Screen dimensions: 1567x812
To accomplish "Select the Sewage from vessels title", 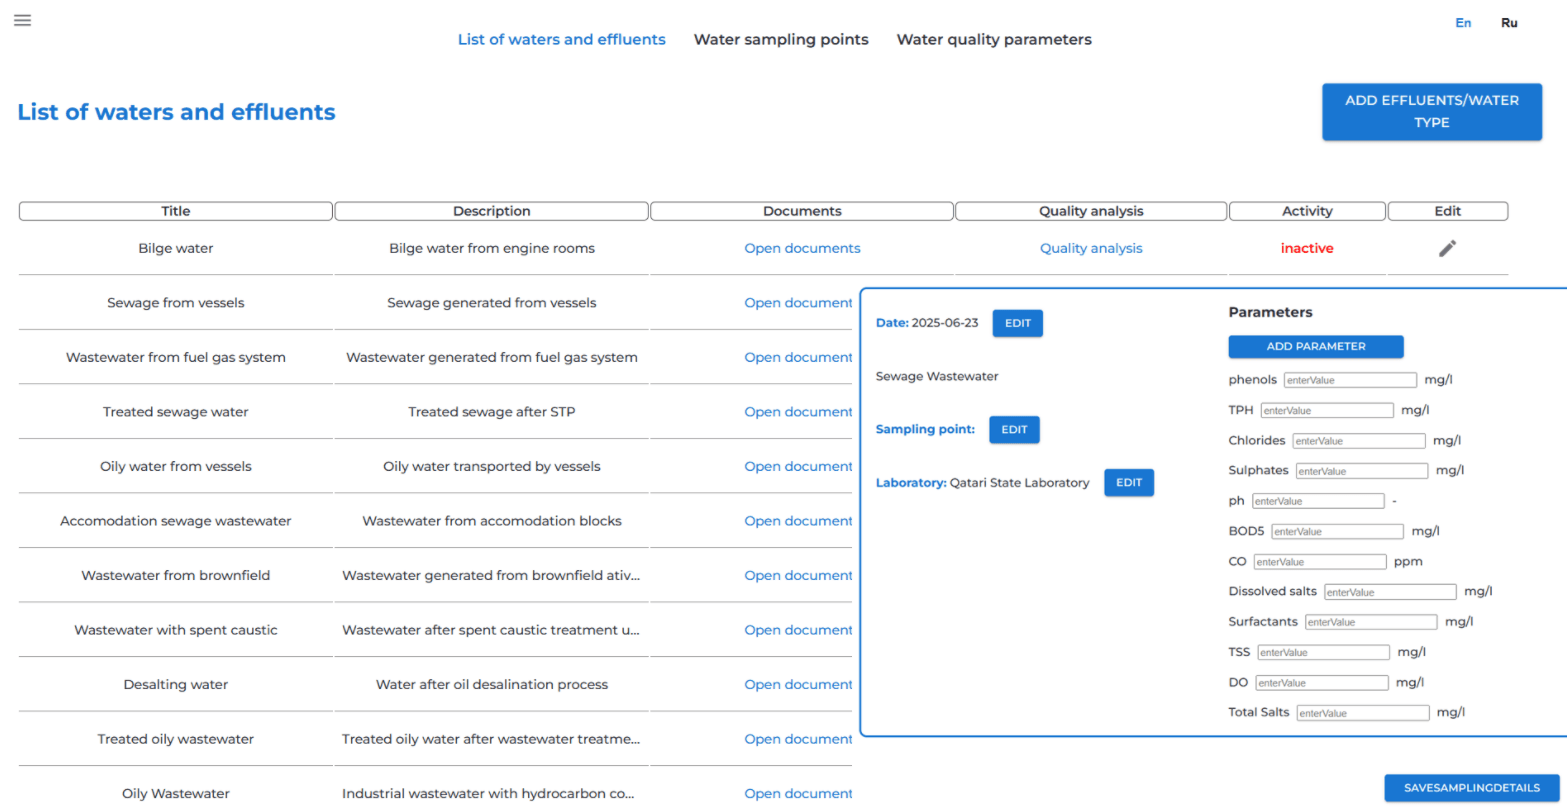I will [176, 303].
